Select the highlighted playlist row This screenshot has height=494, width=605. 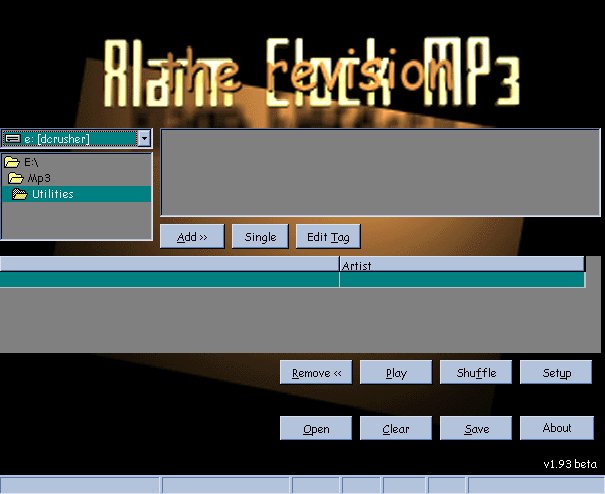click(292, 280)
